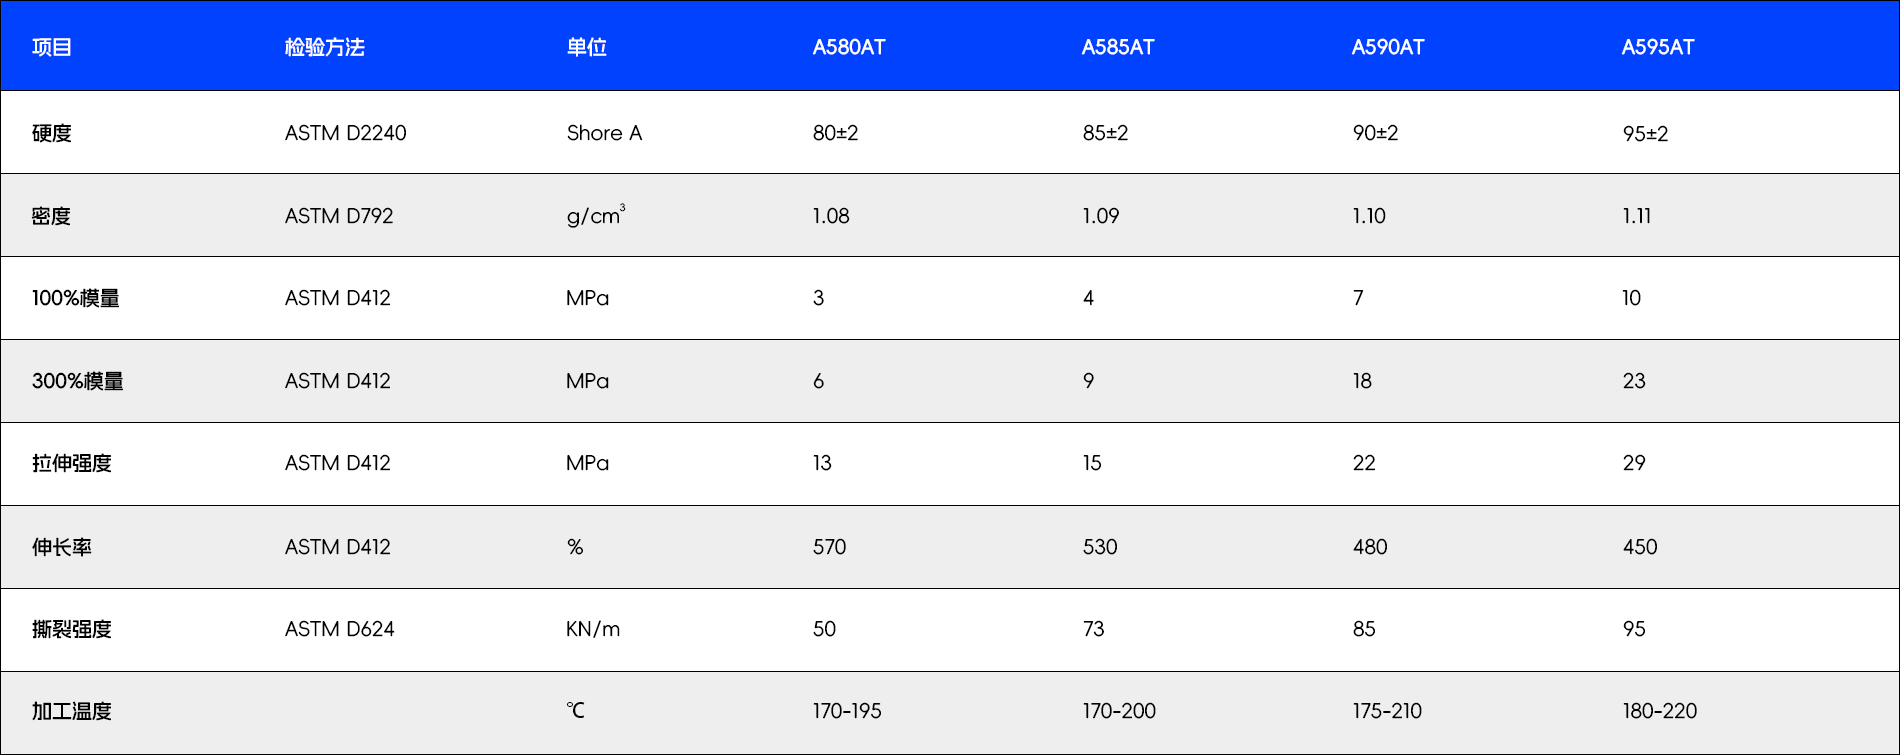
Task: Select the 拉伸强度 row label
Action: coord(72,463)
